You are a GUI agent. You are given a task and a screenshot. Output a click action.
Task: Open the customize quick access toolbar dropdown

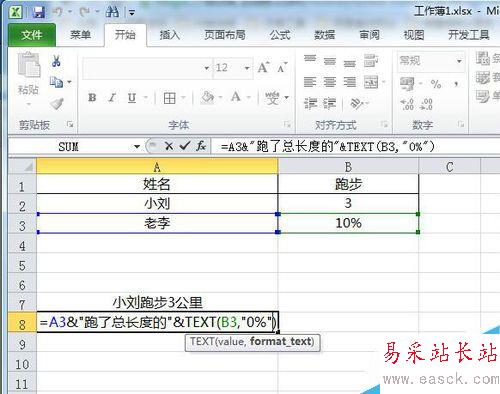pos(132,13)
